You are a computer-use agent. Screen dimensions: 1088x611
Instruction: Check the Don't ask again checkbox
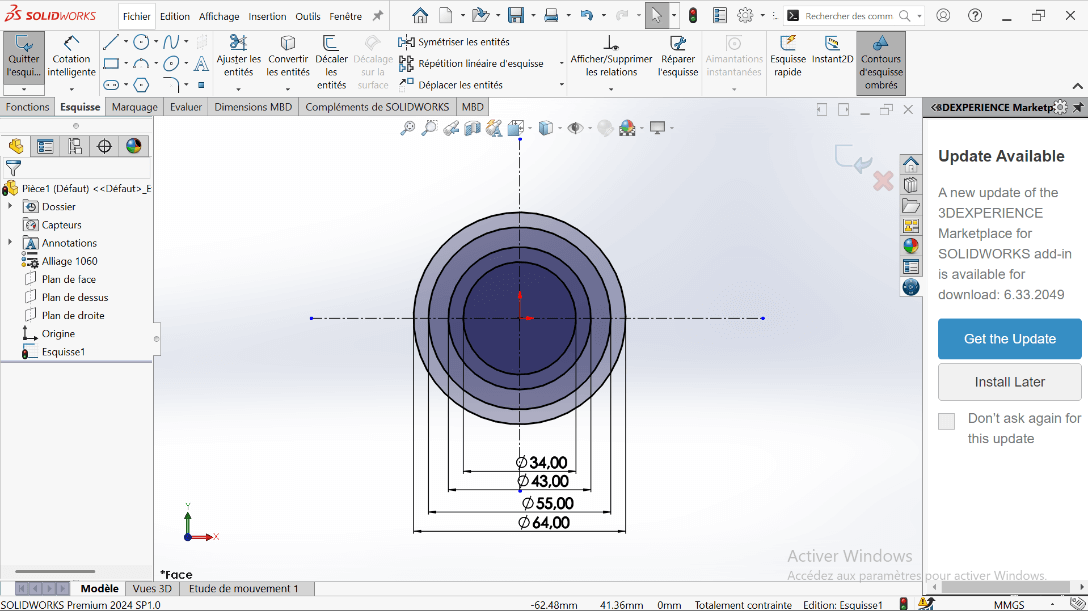(x=946, y=421)
